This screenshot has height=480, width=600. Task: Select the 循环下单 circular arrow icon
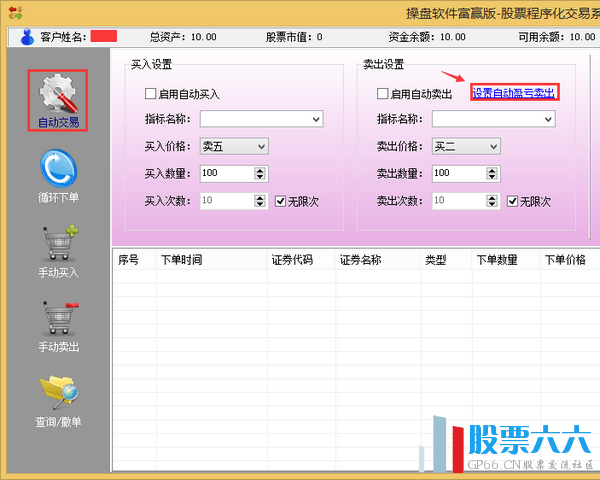click(x=58, y=168)
